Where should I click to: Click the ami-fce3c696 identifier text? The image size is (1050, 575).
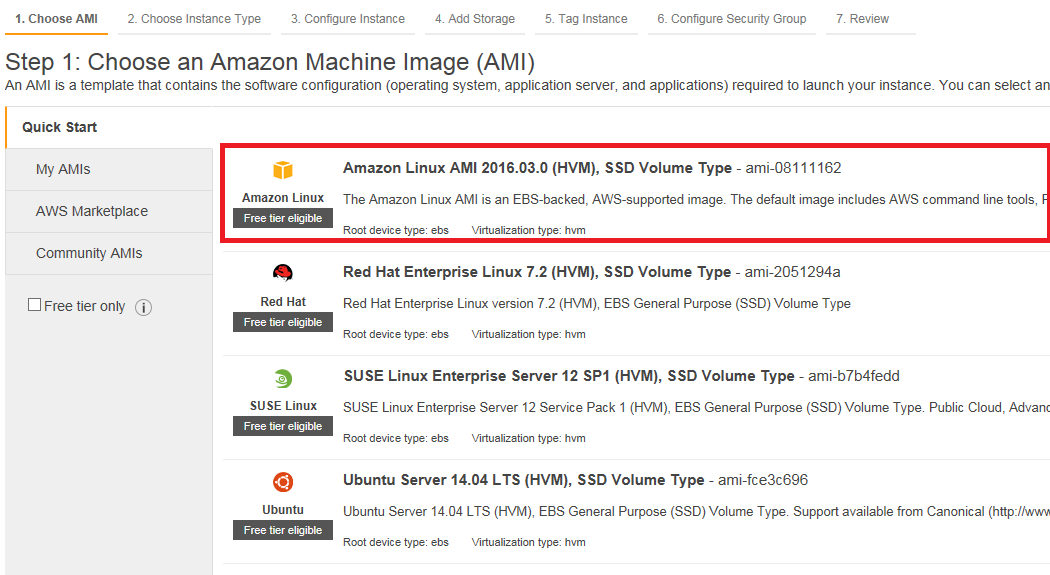(763, 480)
